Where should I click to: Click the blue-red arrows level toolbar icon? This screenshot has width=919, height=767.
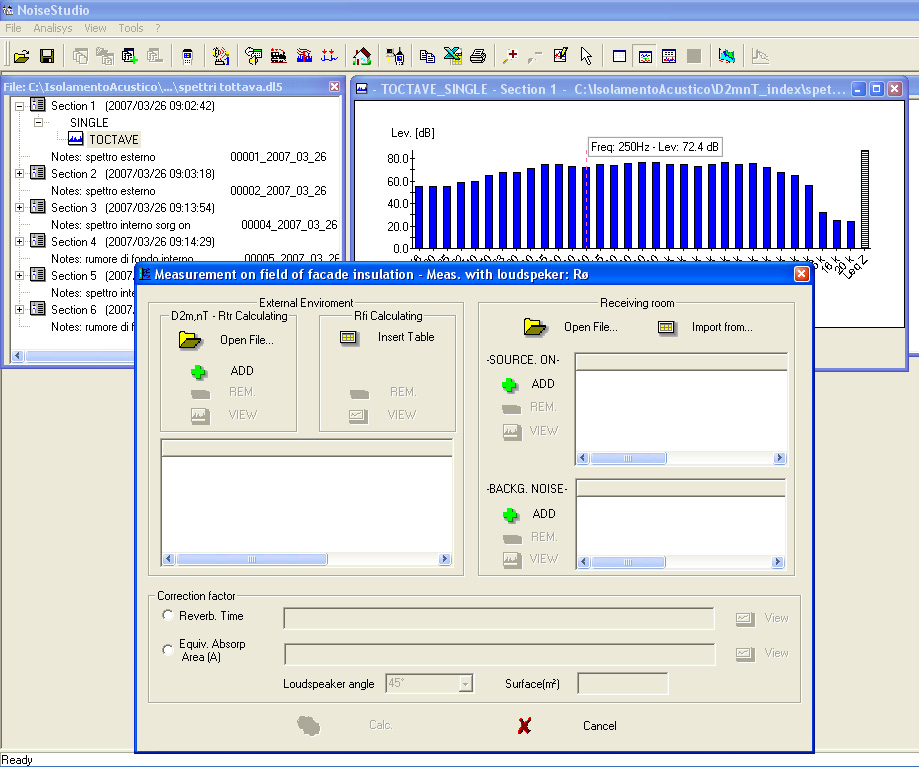point(329,56)
